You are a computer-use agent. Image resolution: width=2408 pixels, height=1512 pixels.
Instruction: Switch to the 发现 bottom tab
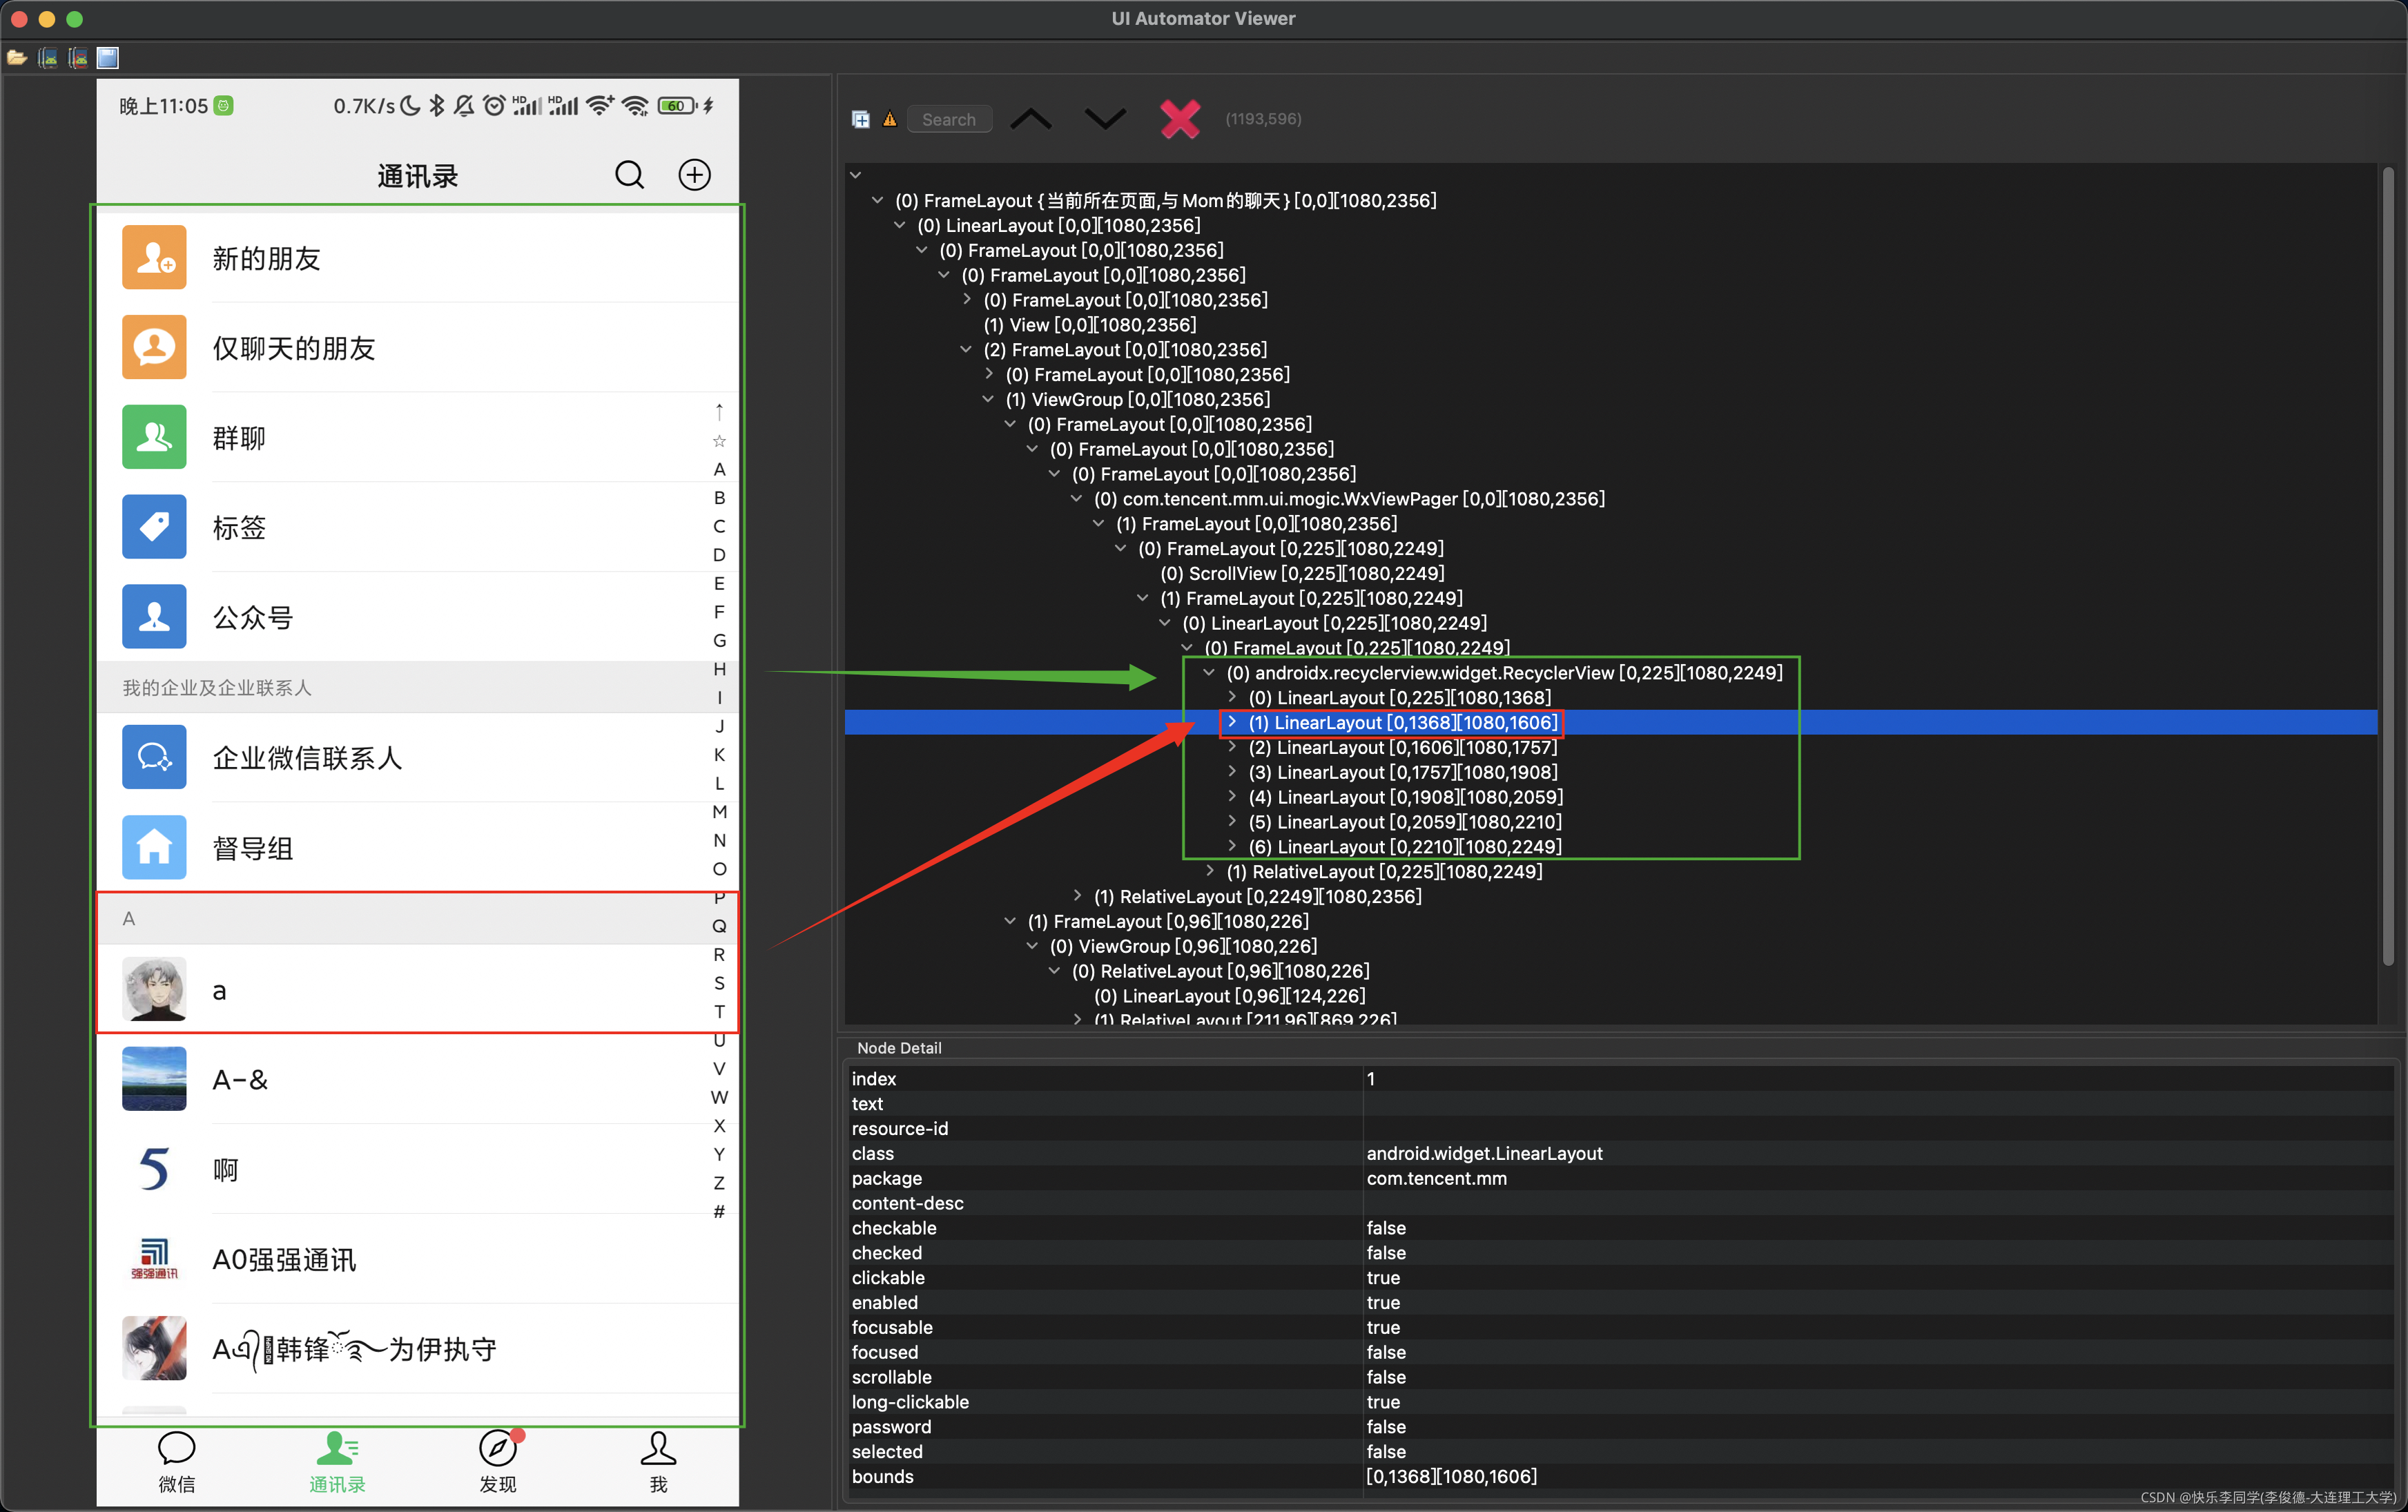pyautogui.click(x=498, y=1461)
